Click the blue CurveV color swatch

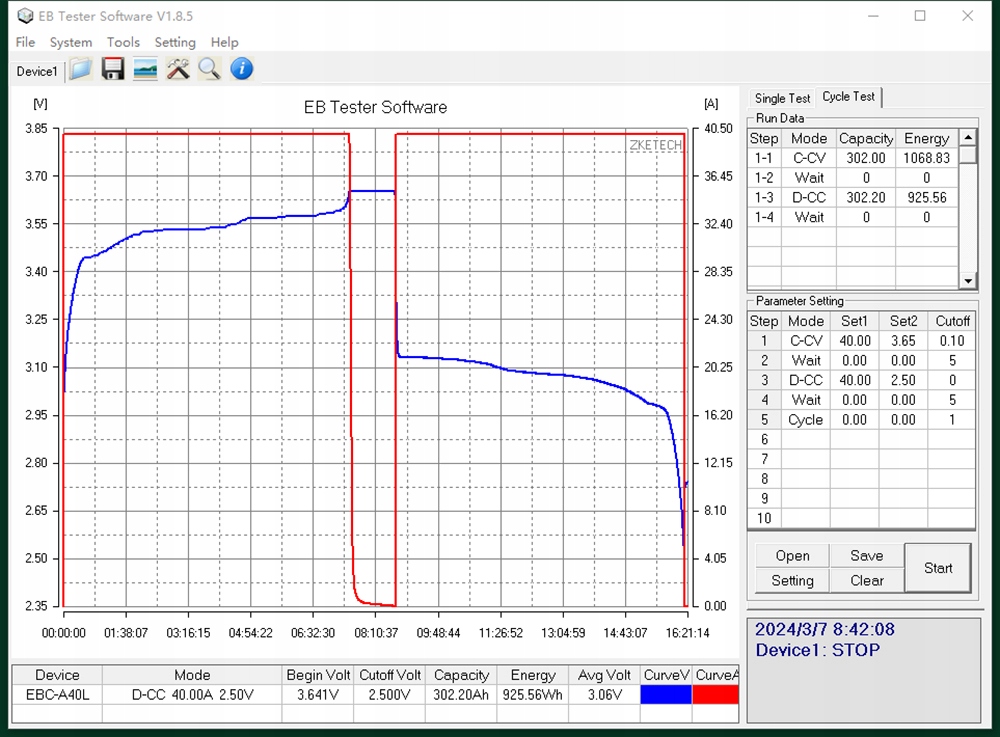tap(666, 695)
